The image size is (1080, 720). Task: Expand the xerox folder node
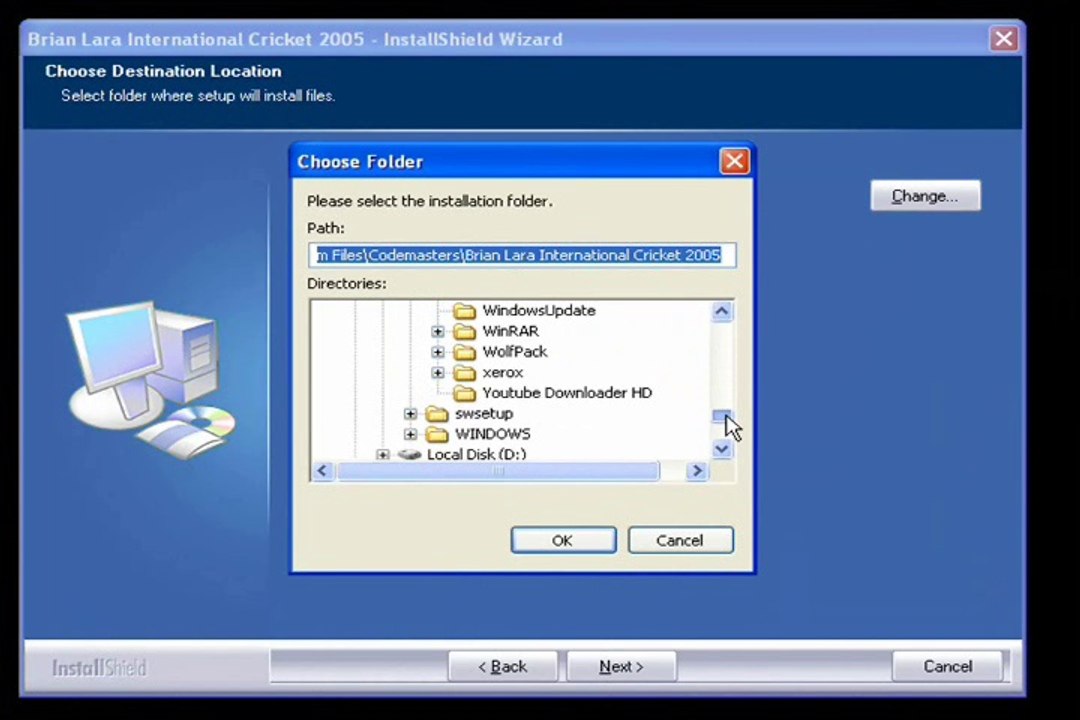click(437, 373)
